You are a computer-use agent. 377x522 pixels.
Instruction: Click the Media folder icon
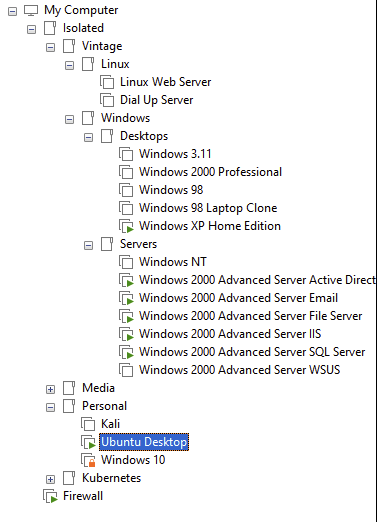(x=69, y=388)
